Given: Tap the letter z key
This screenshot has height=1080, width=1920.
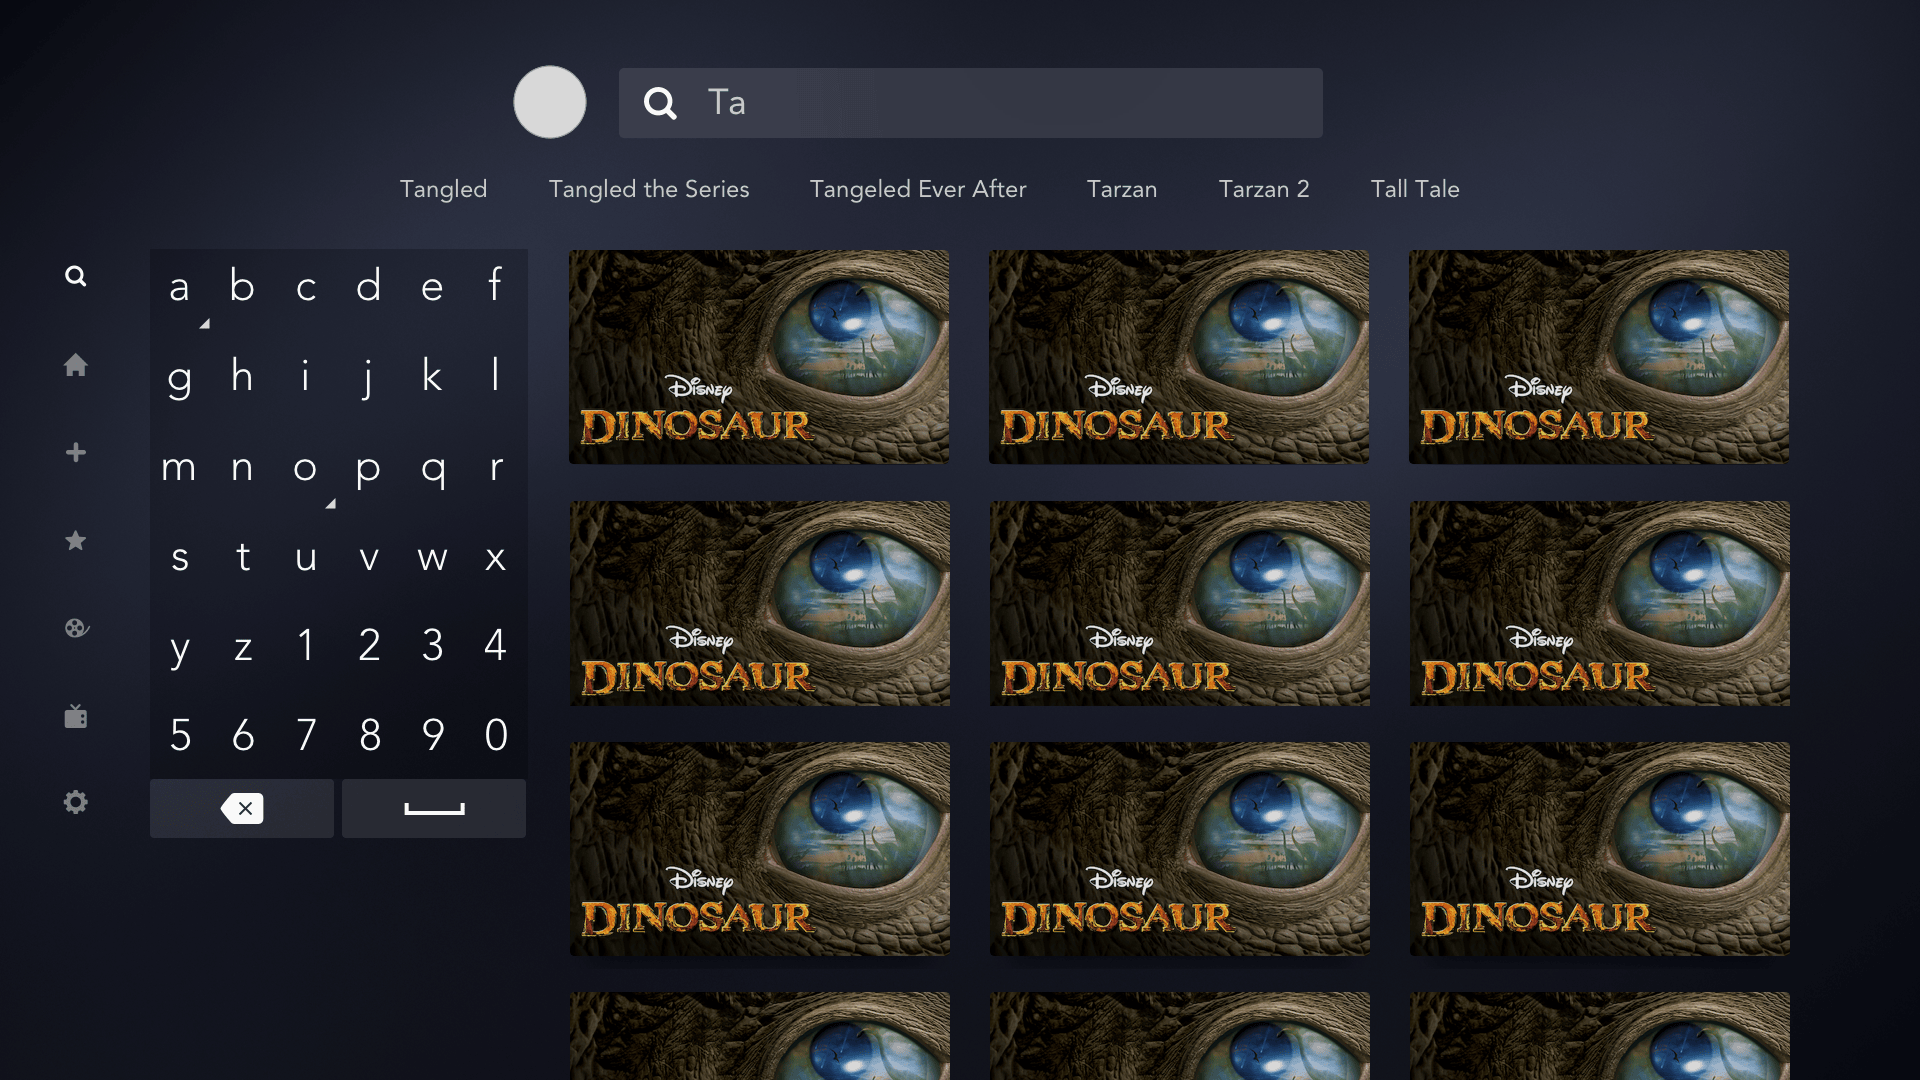Looking at the screenshot, I should (242, 647).
